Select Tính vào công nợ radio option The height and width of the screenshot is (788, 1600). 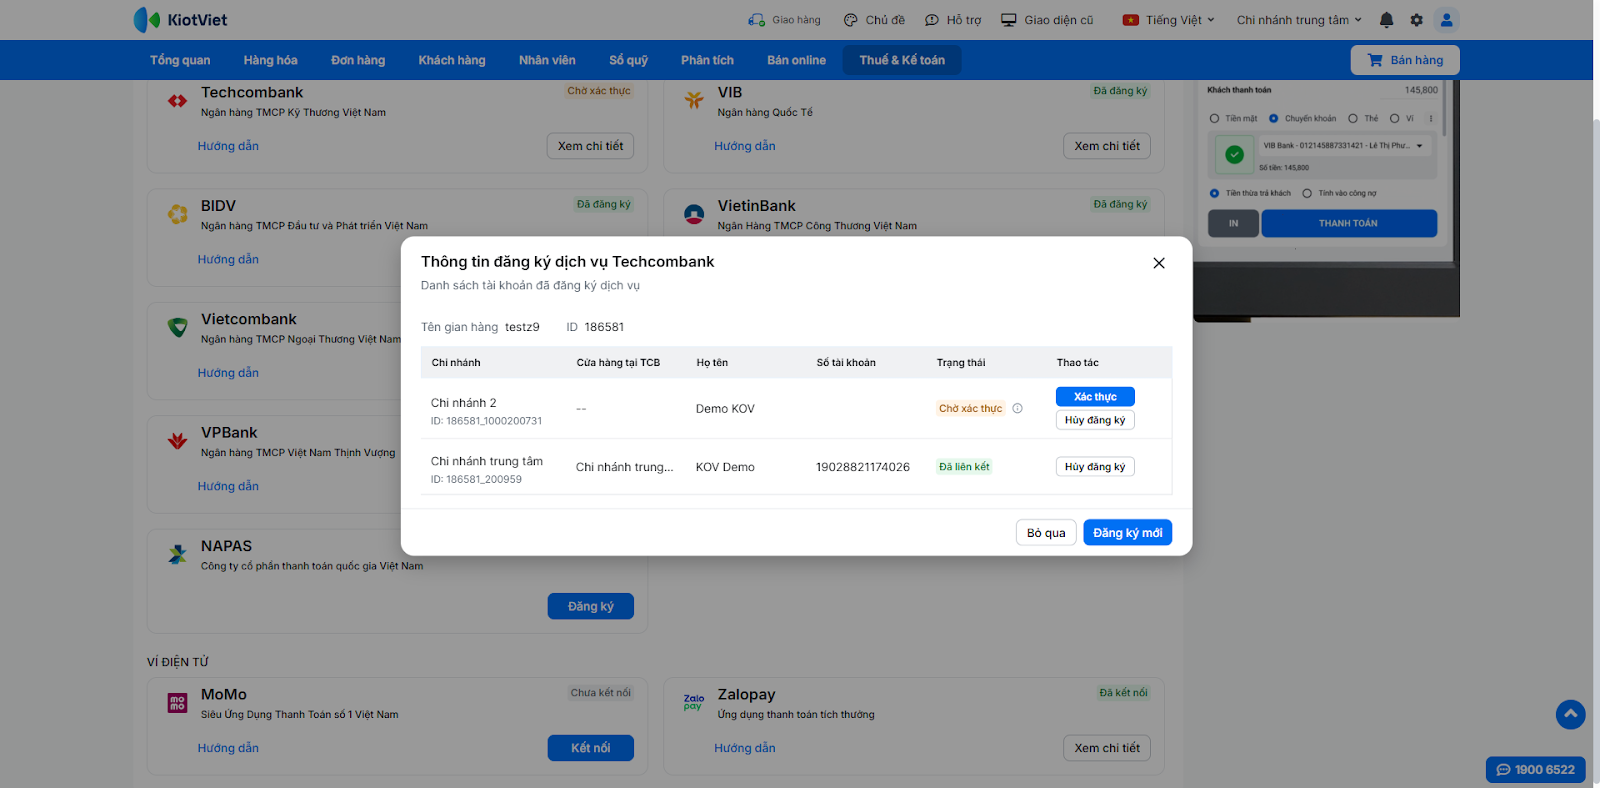click(x=1307, y=194)
